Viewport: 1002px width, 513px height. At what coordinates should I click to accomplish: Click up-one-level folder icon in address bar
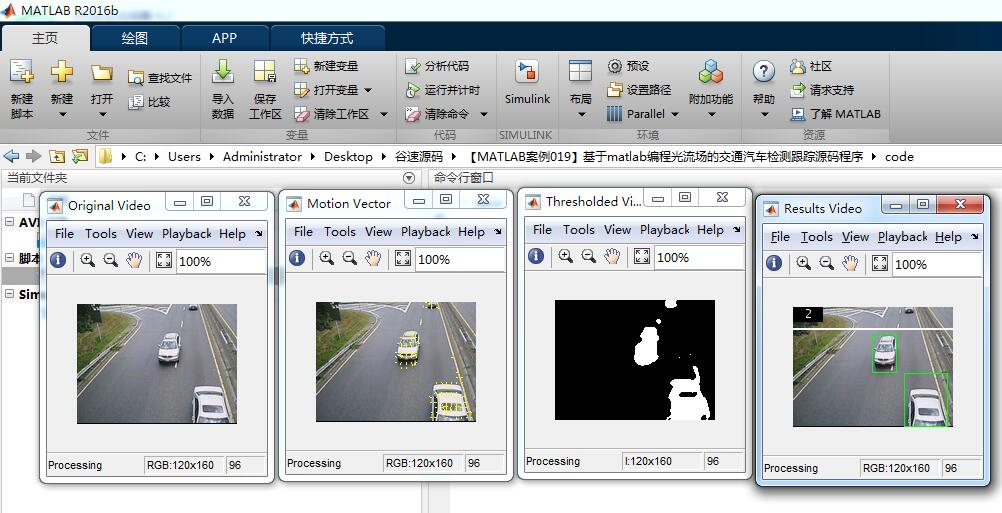(58, 157)
